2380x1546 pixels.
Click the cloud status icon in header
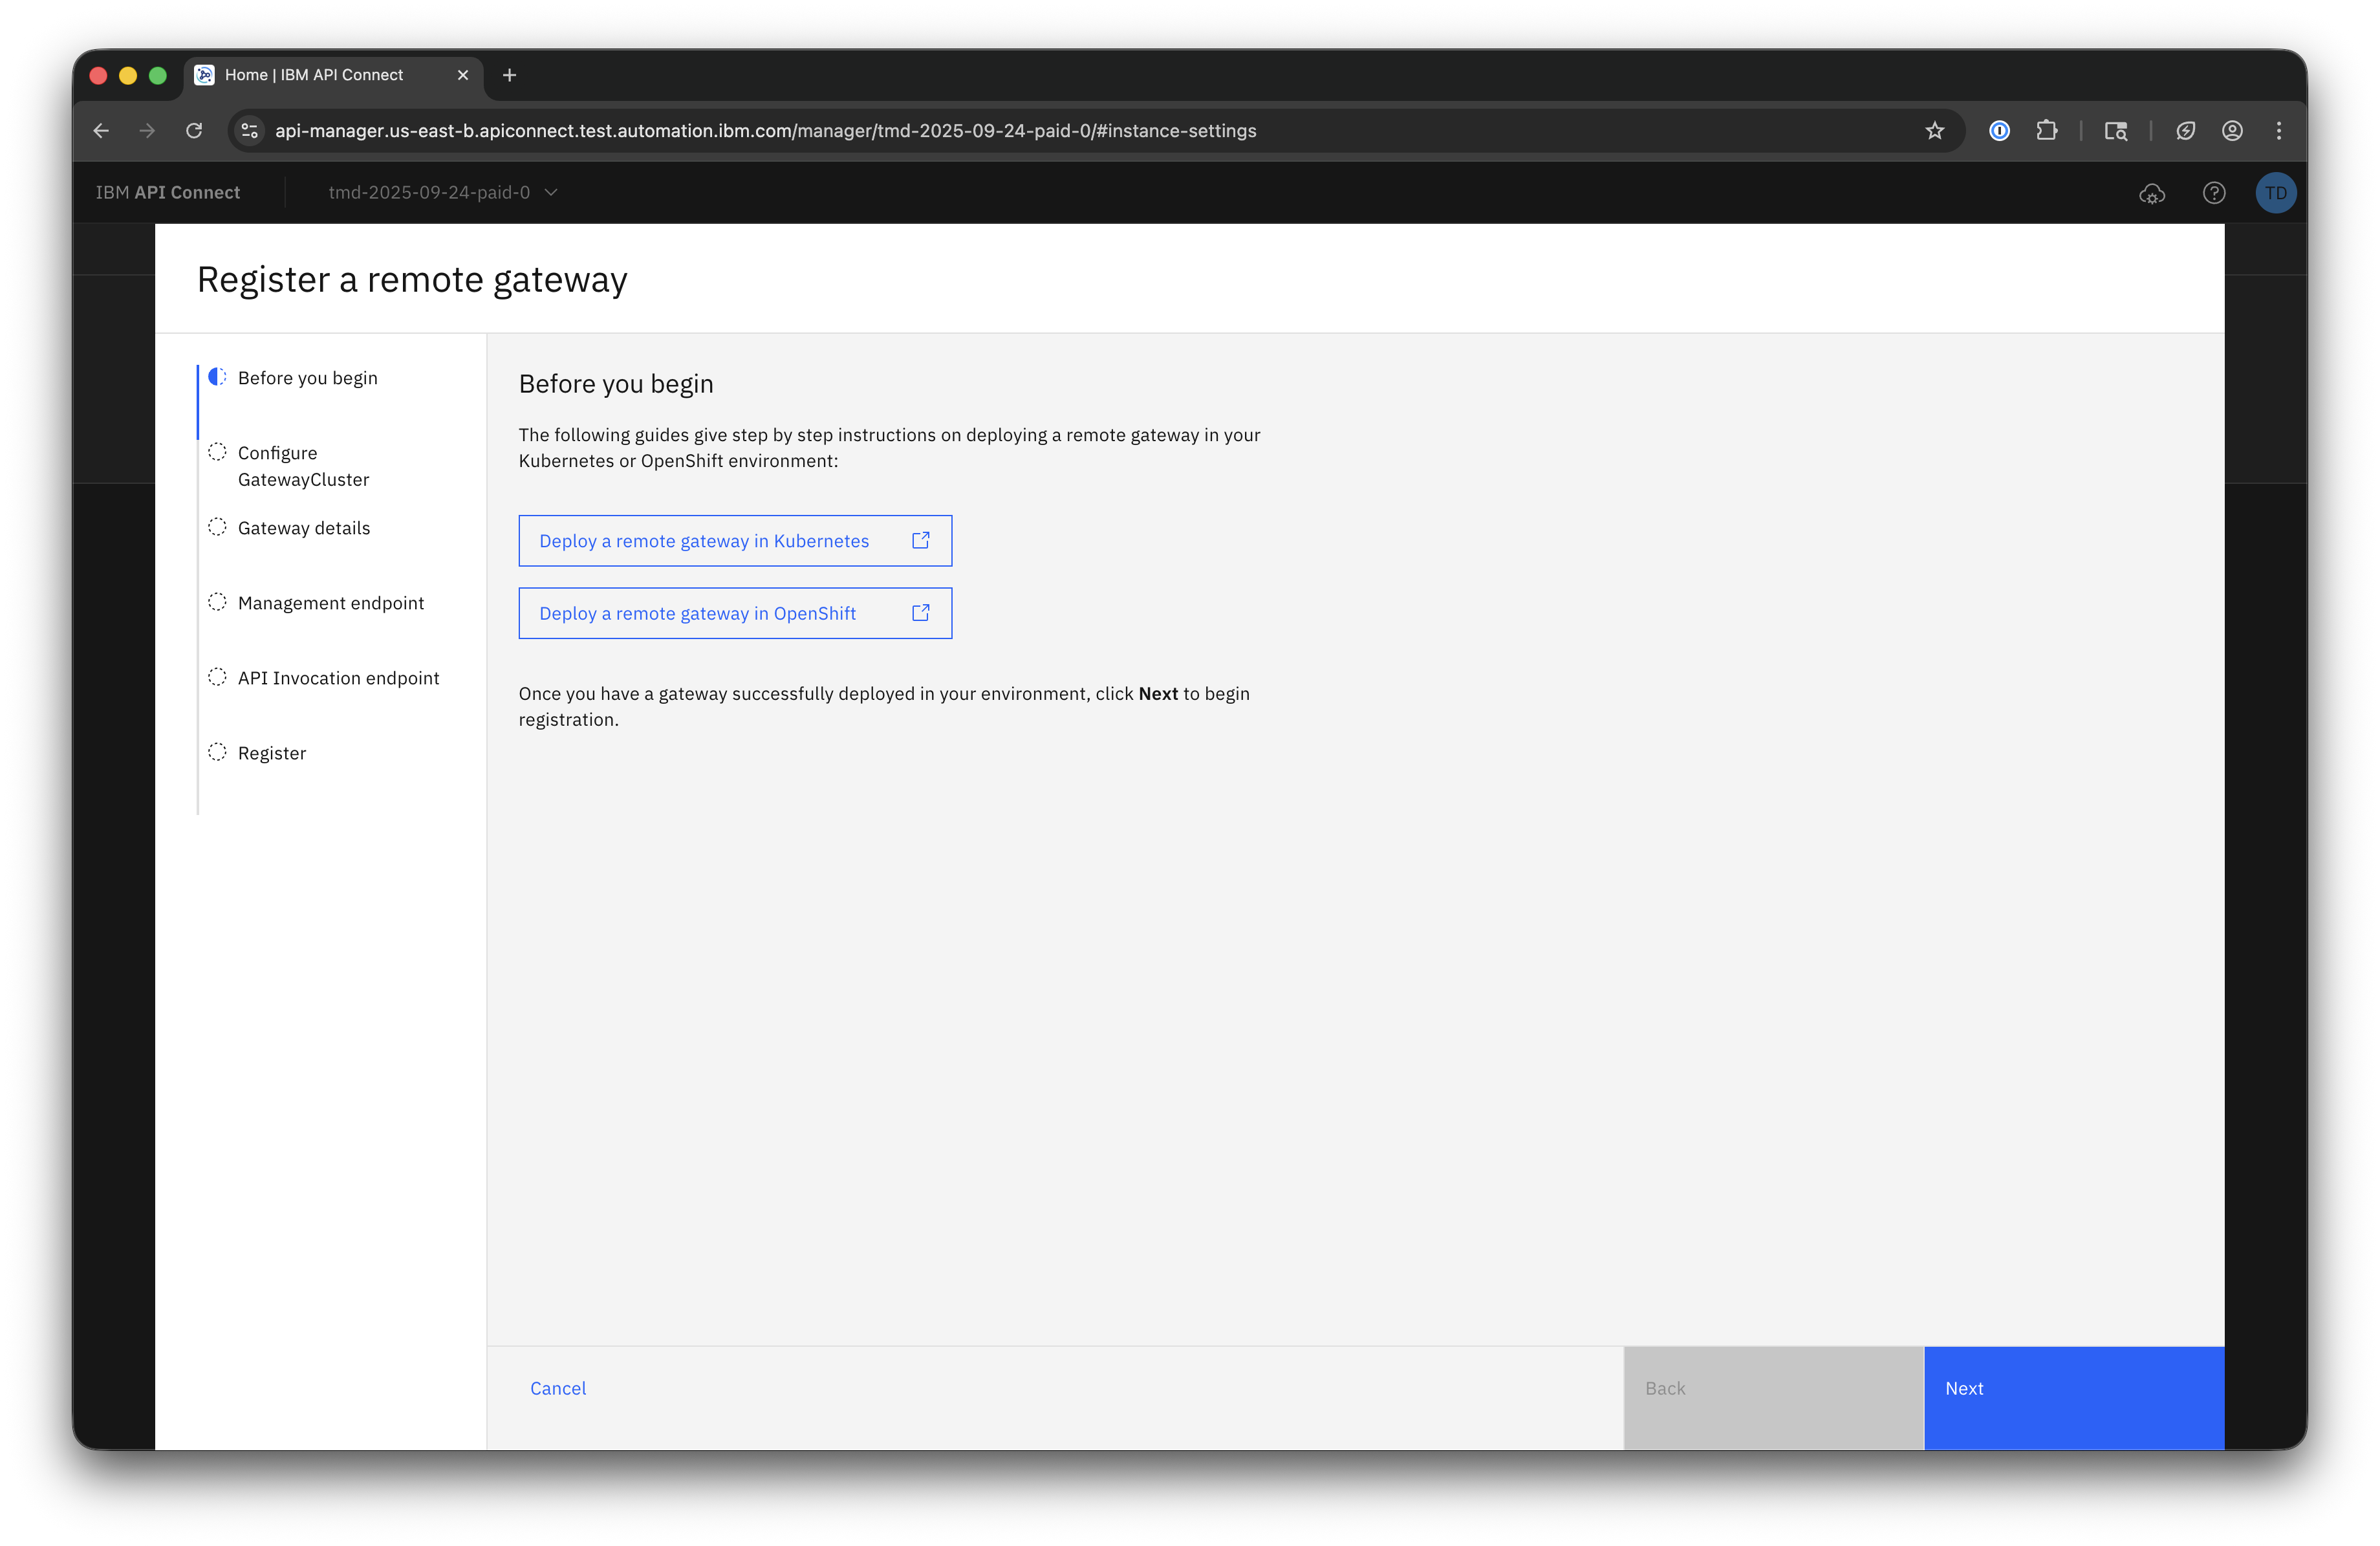pos(2151,193)
